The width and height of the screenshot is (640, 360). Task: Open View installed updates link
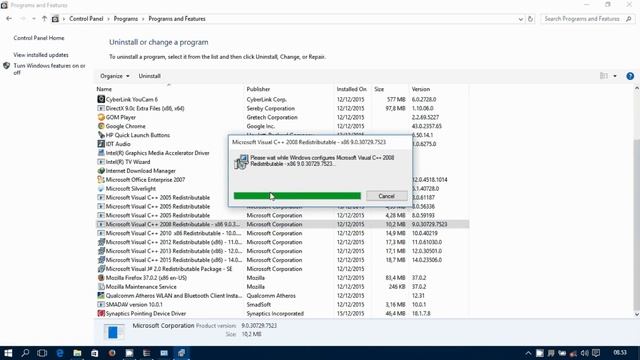point(41,55)
